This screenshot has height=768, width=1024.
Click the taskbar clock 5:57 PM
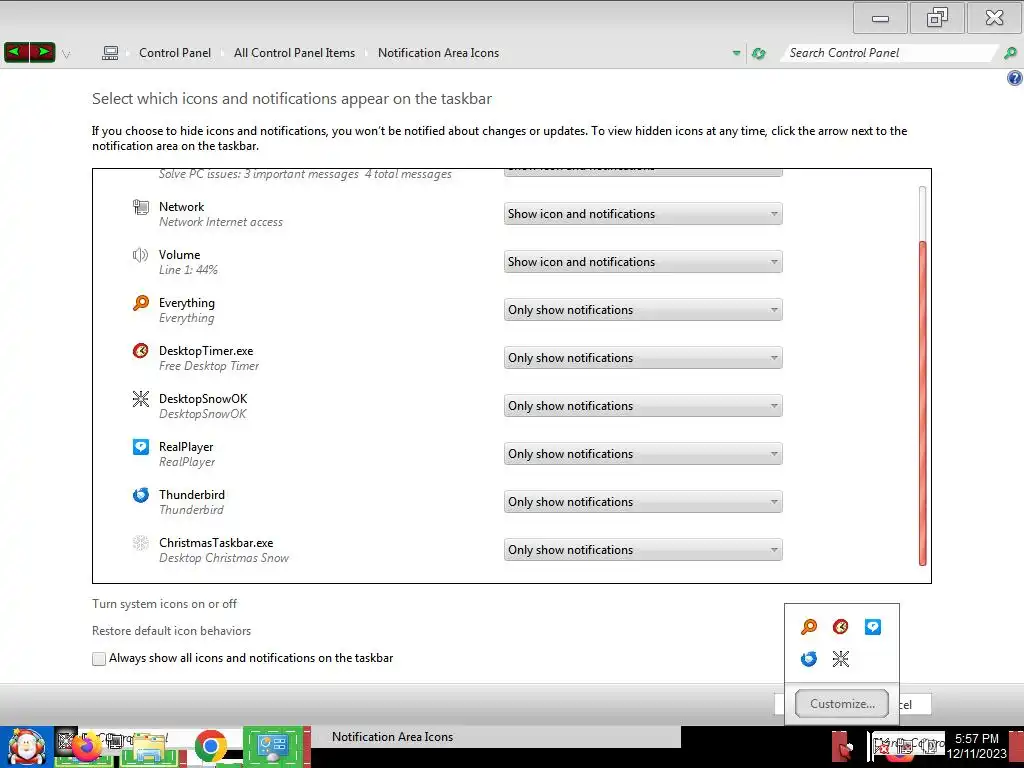click(976, 739)
